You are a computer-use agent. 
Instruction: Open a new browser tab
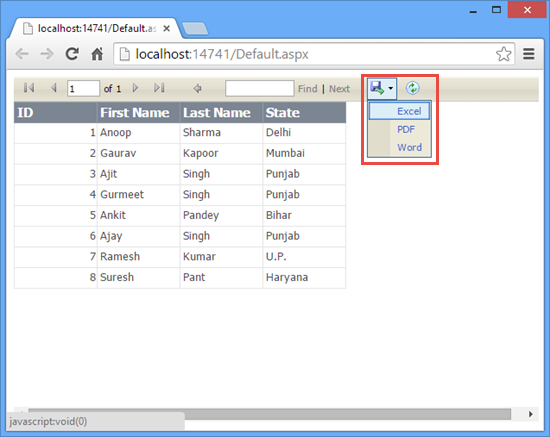click(x=195, y=29)
